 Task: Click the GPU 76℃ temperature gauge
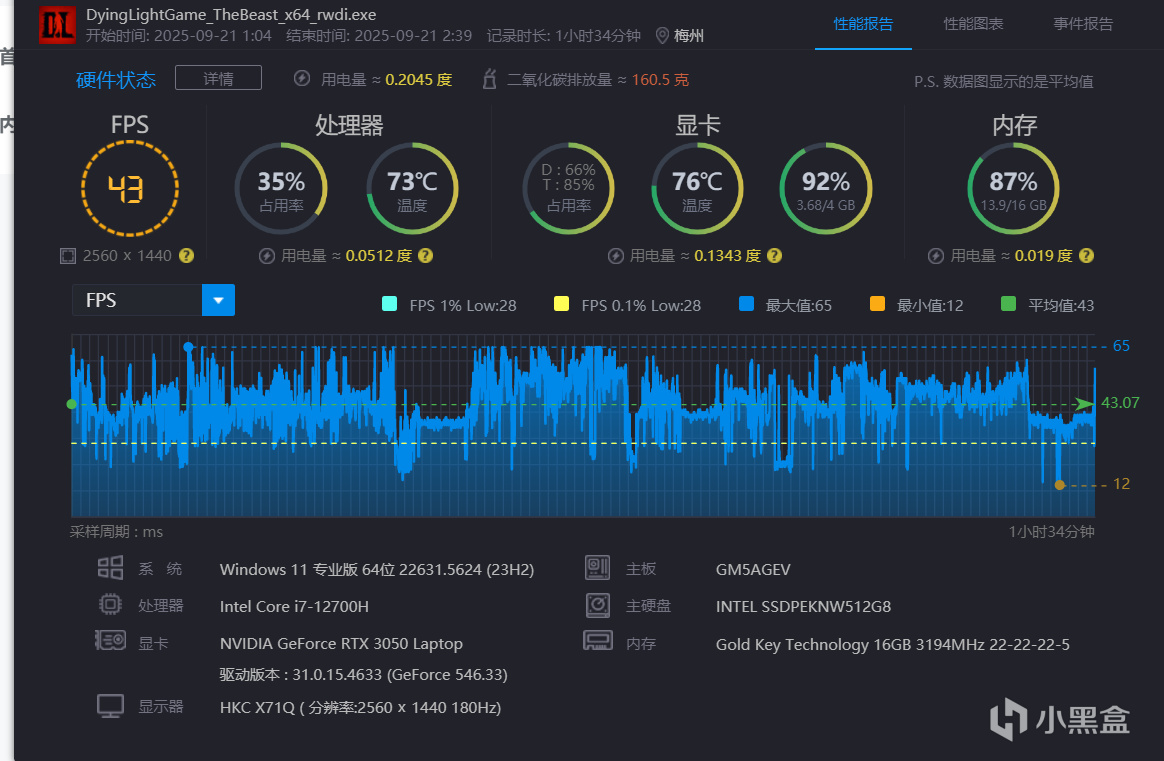(x=697, y=189)
